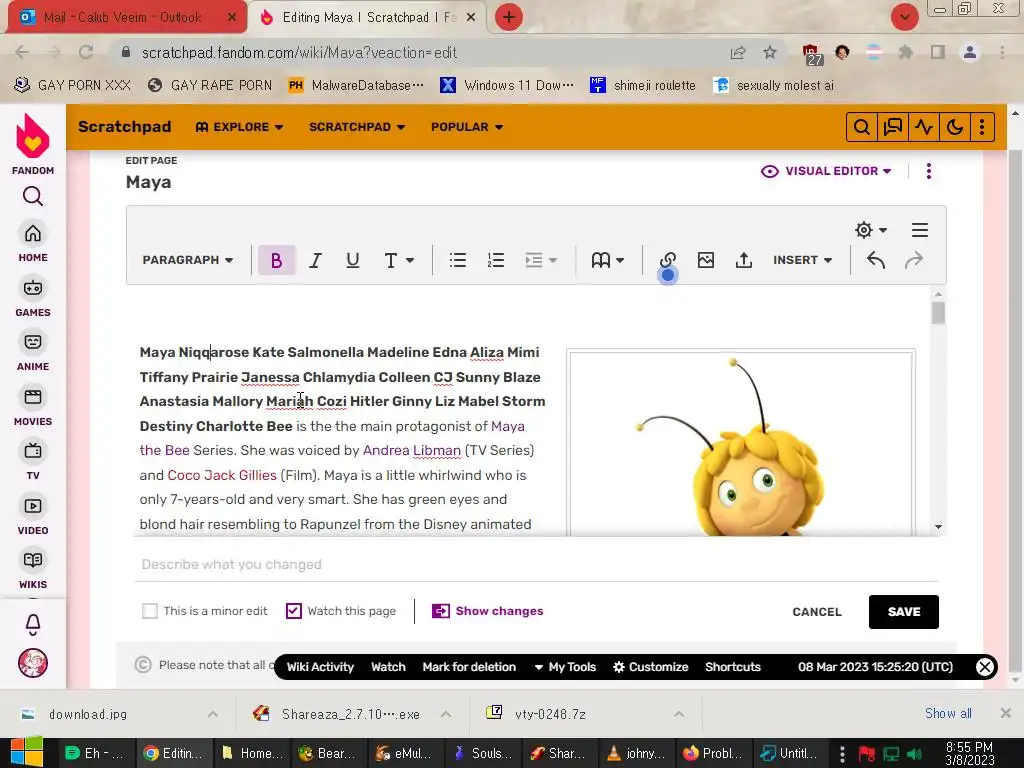Click Shortcuts in the bottom toolbar
This screenshot has width=1024, height=768.
pos(733,667)
